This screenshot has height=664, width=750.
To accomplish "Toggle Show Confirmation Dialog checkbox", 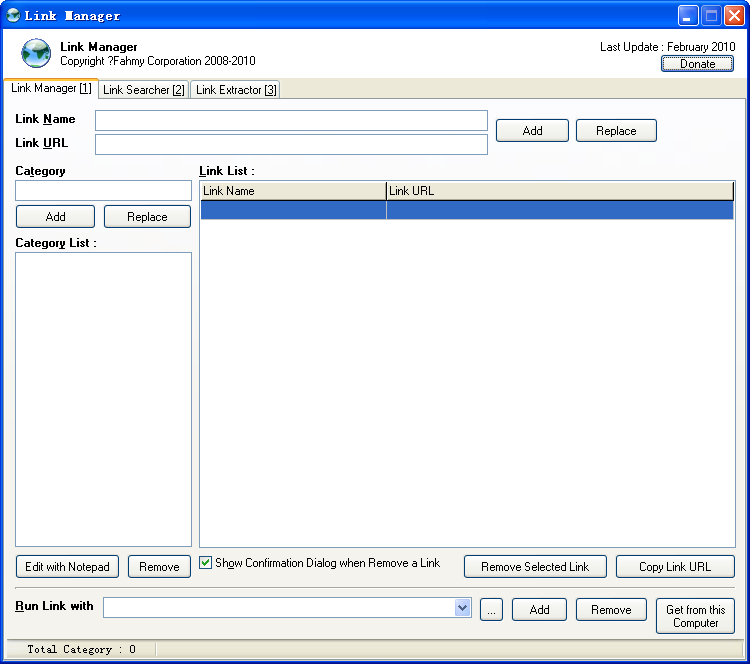I will pyautogui.click(x=206, y=563).
